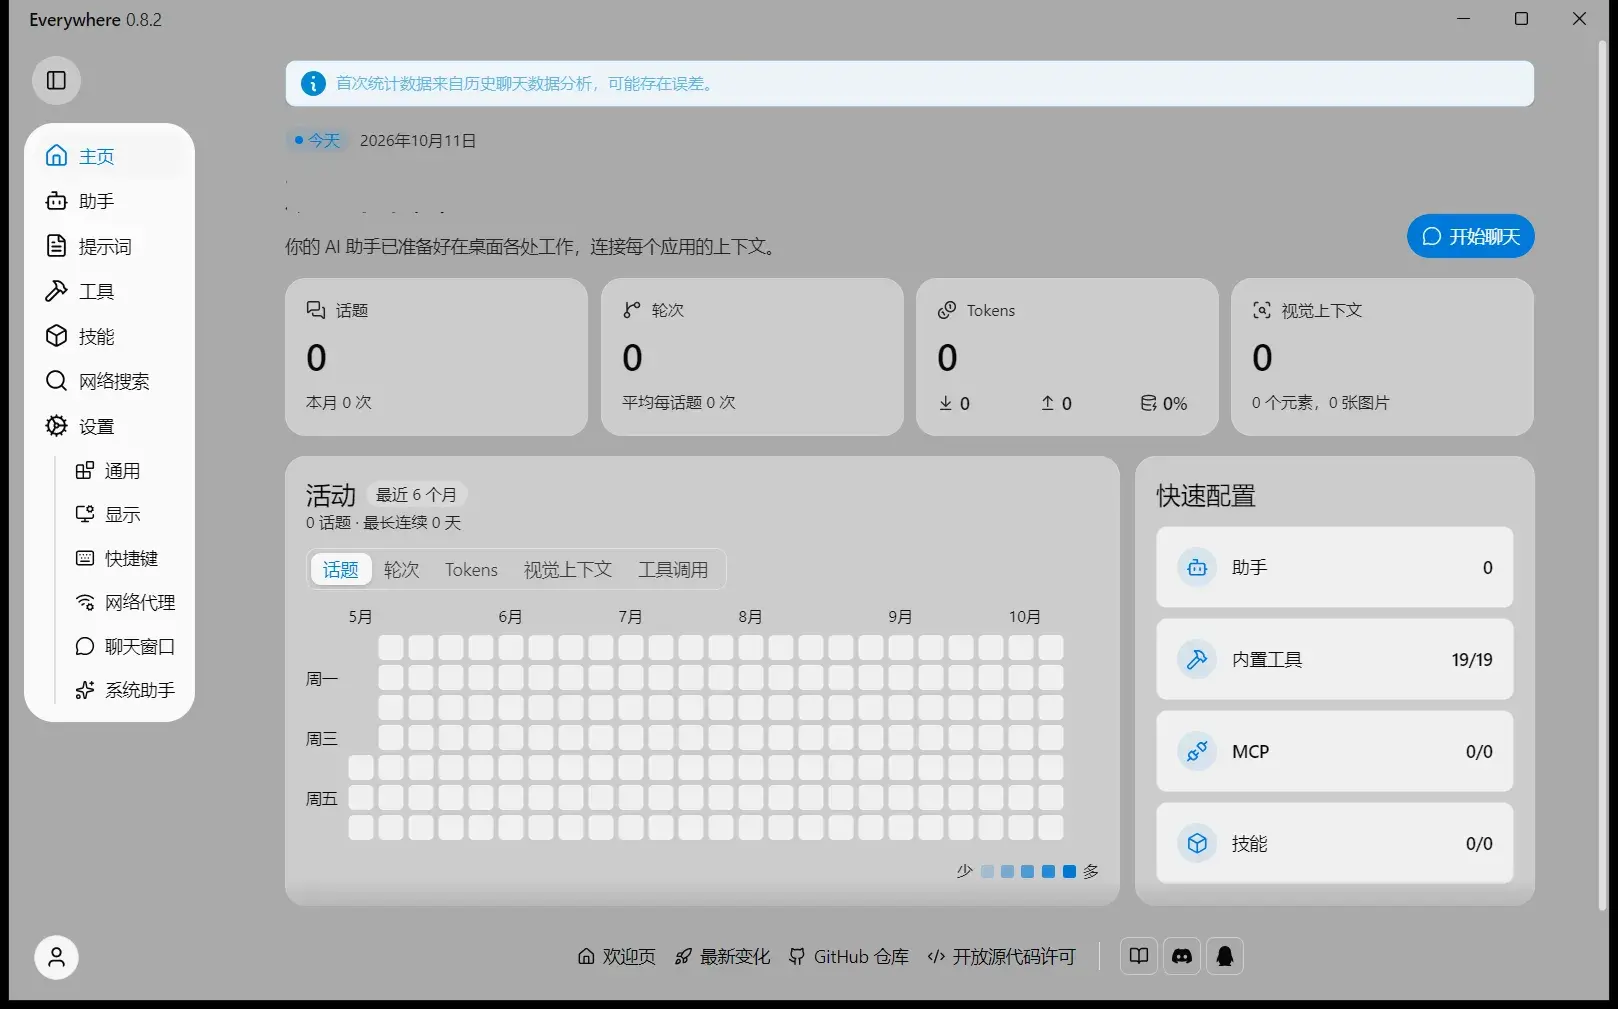
Task: Go to 主页 home page
Action: pos(109,156)
